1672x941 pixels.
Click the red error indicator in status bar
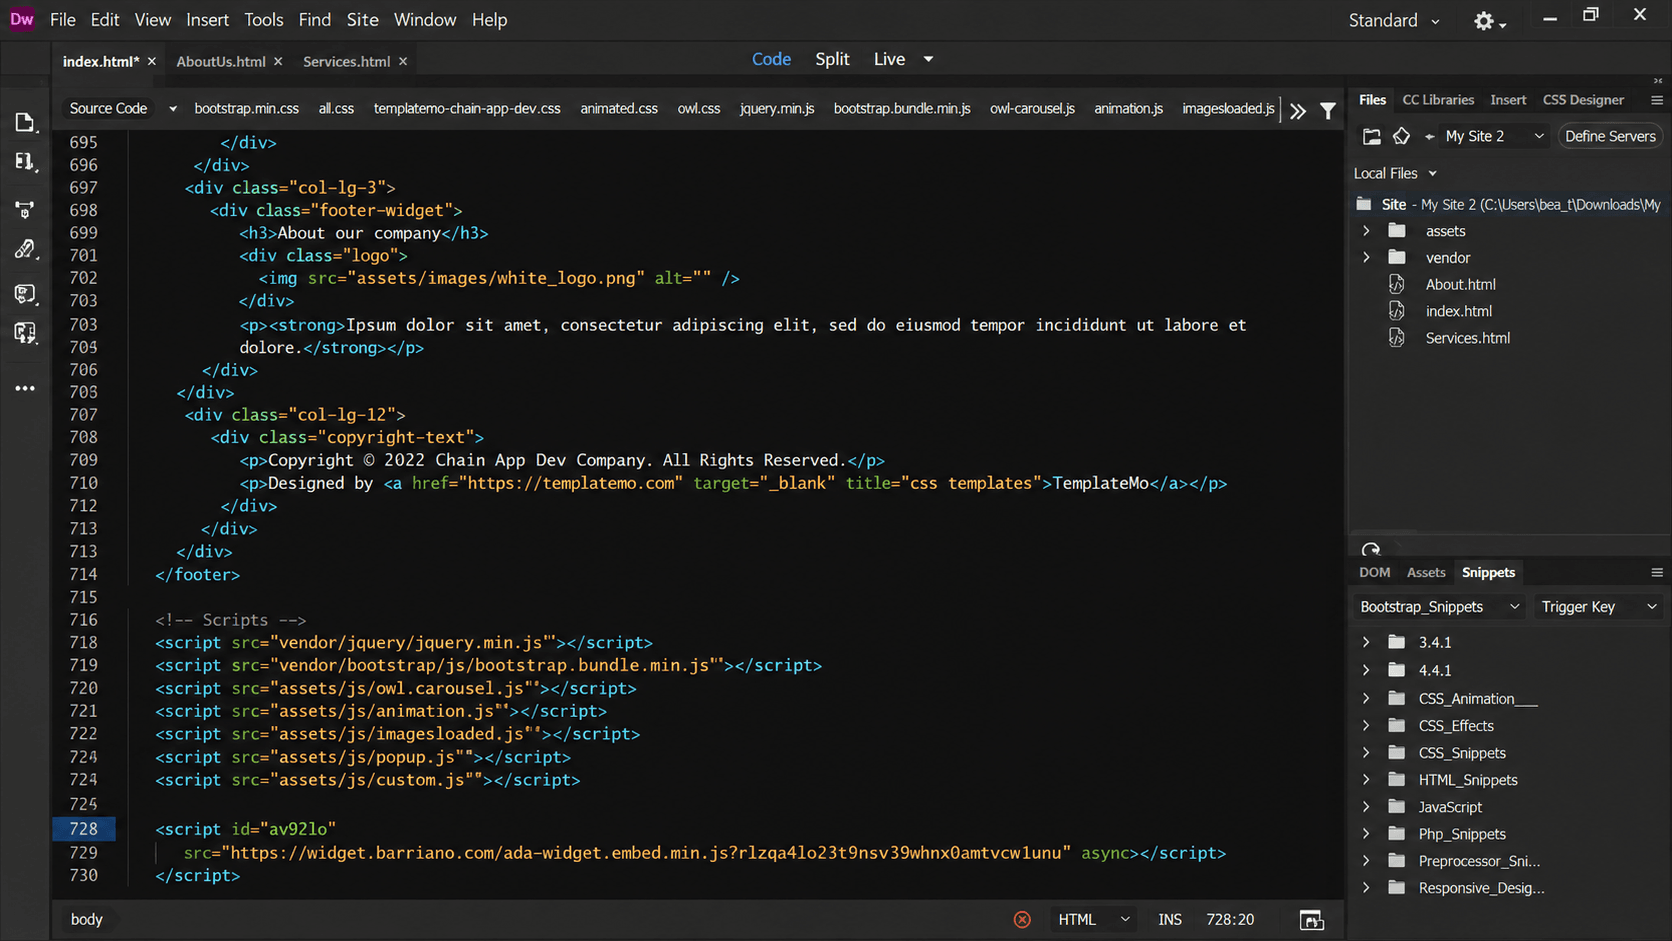pos(1022,920)
